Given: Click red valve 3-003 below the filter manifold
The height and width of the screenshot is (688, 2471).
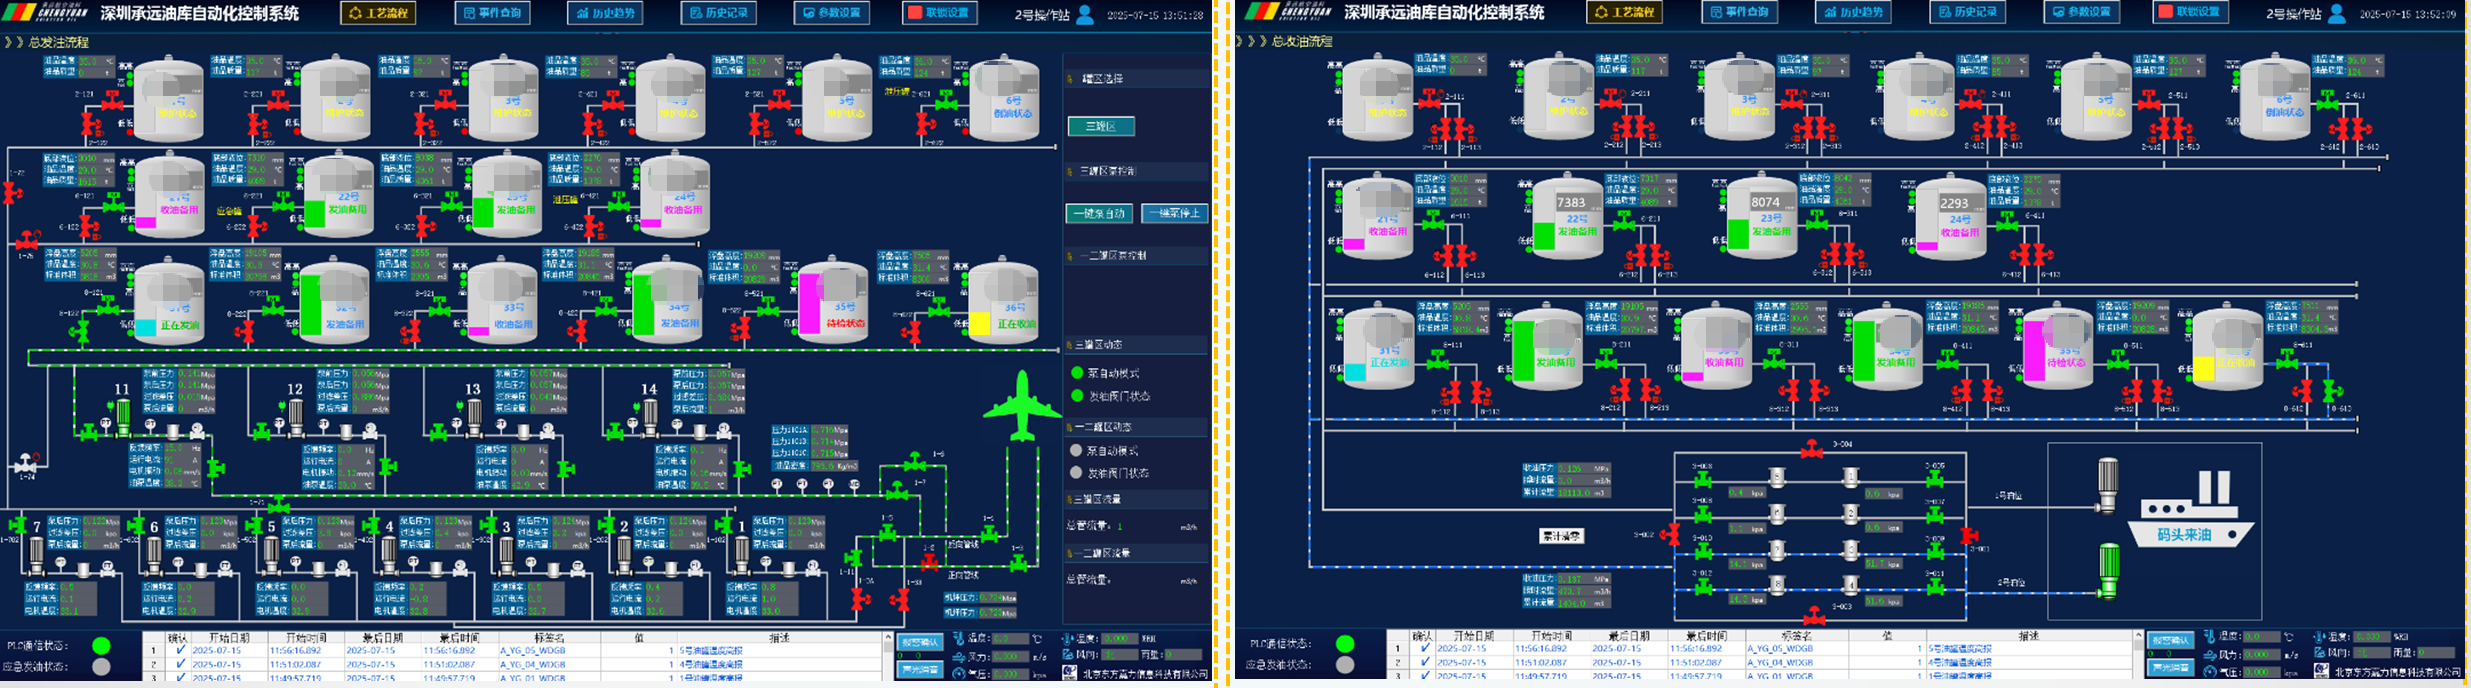Looking at the screenshot, I should 1814,614.
